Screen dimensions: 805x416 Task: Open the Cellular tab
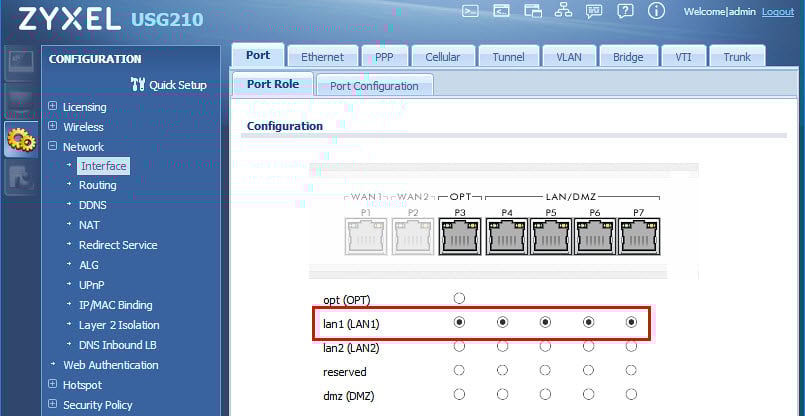[x=443, y=56]
